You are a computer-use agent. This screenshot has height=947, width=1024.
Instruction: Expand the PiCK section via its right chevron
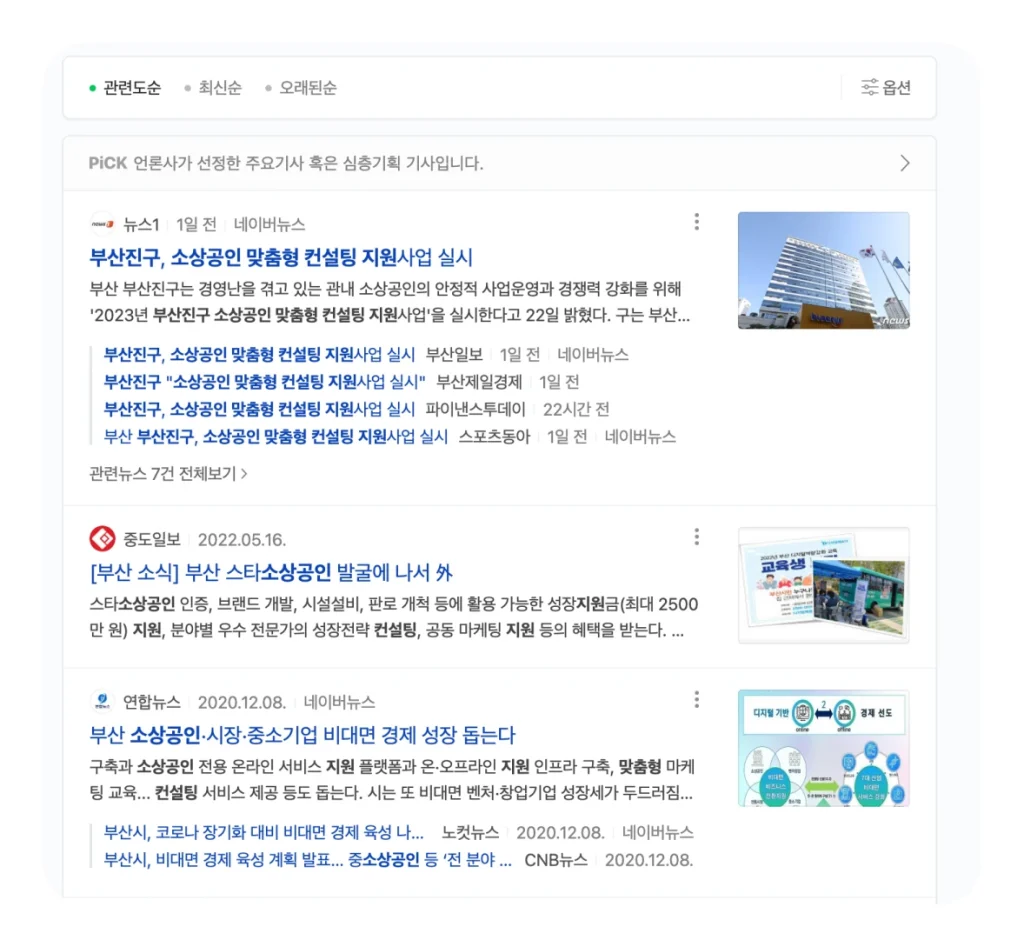pos(906,162)
